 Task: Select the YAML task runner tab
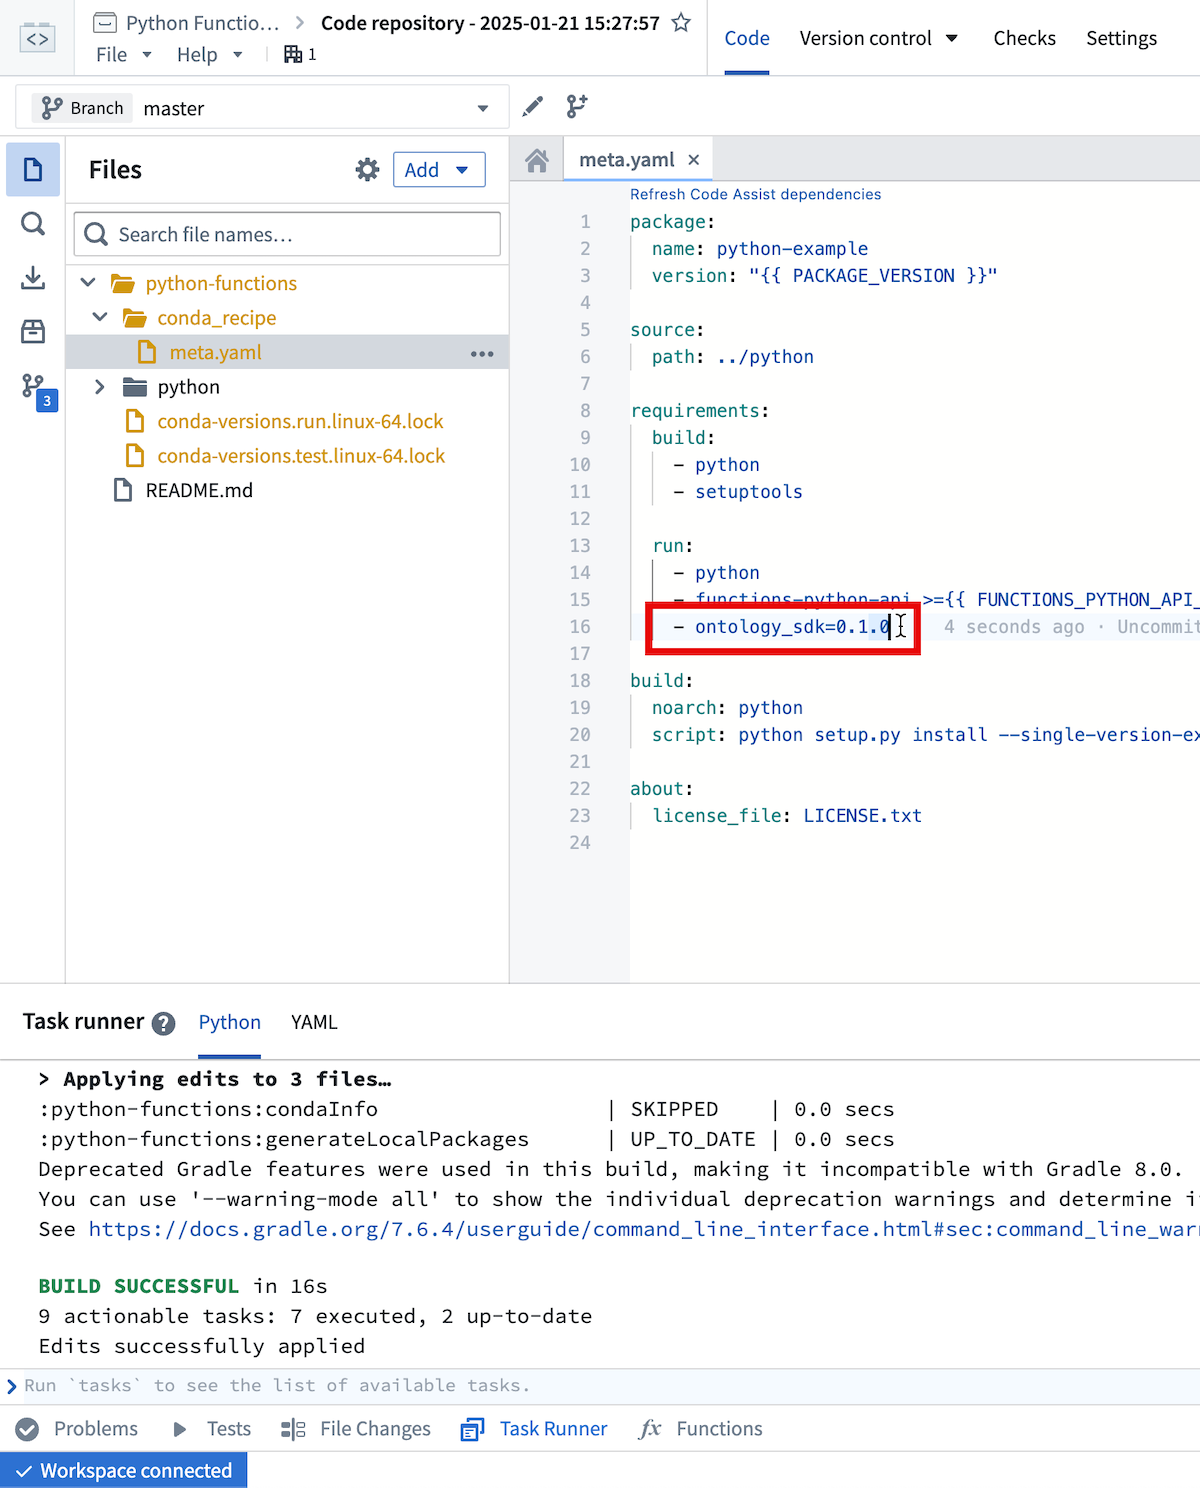(x=314, y=1022)
